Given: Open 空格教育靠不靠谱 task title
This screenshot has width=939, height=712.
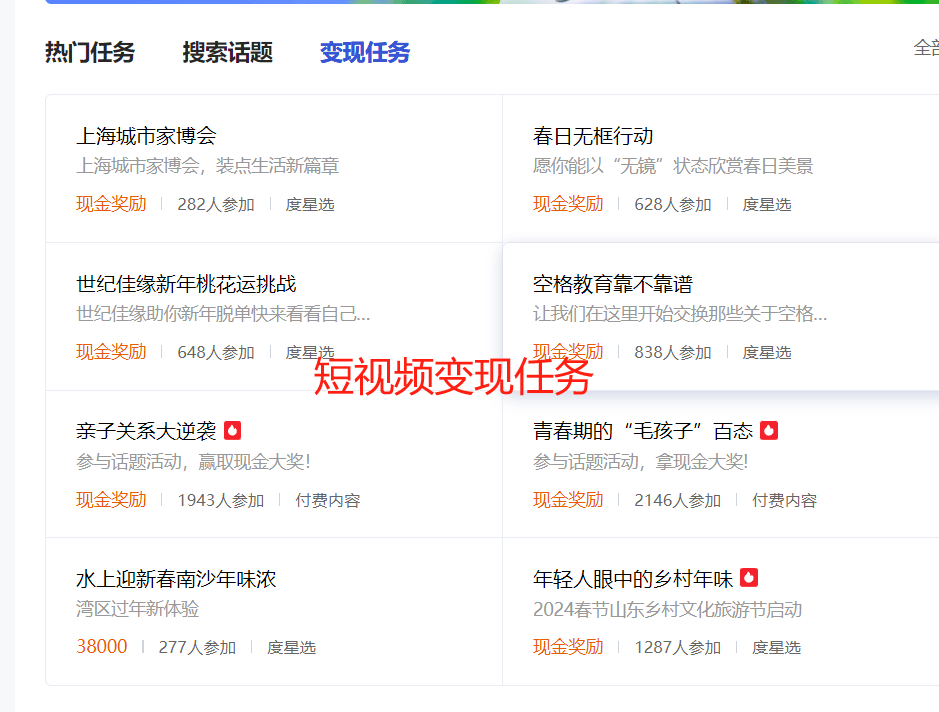Looking at the screenshot, I should click(x=613, y=284).
